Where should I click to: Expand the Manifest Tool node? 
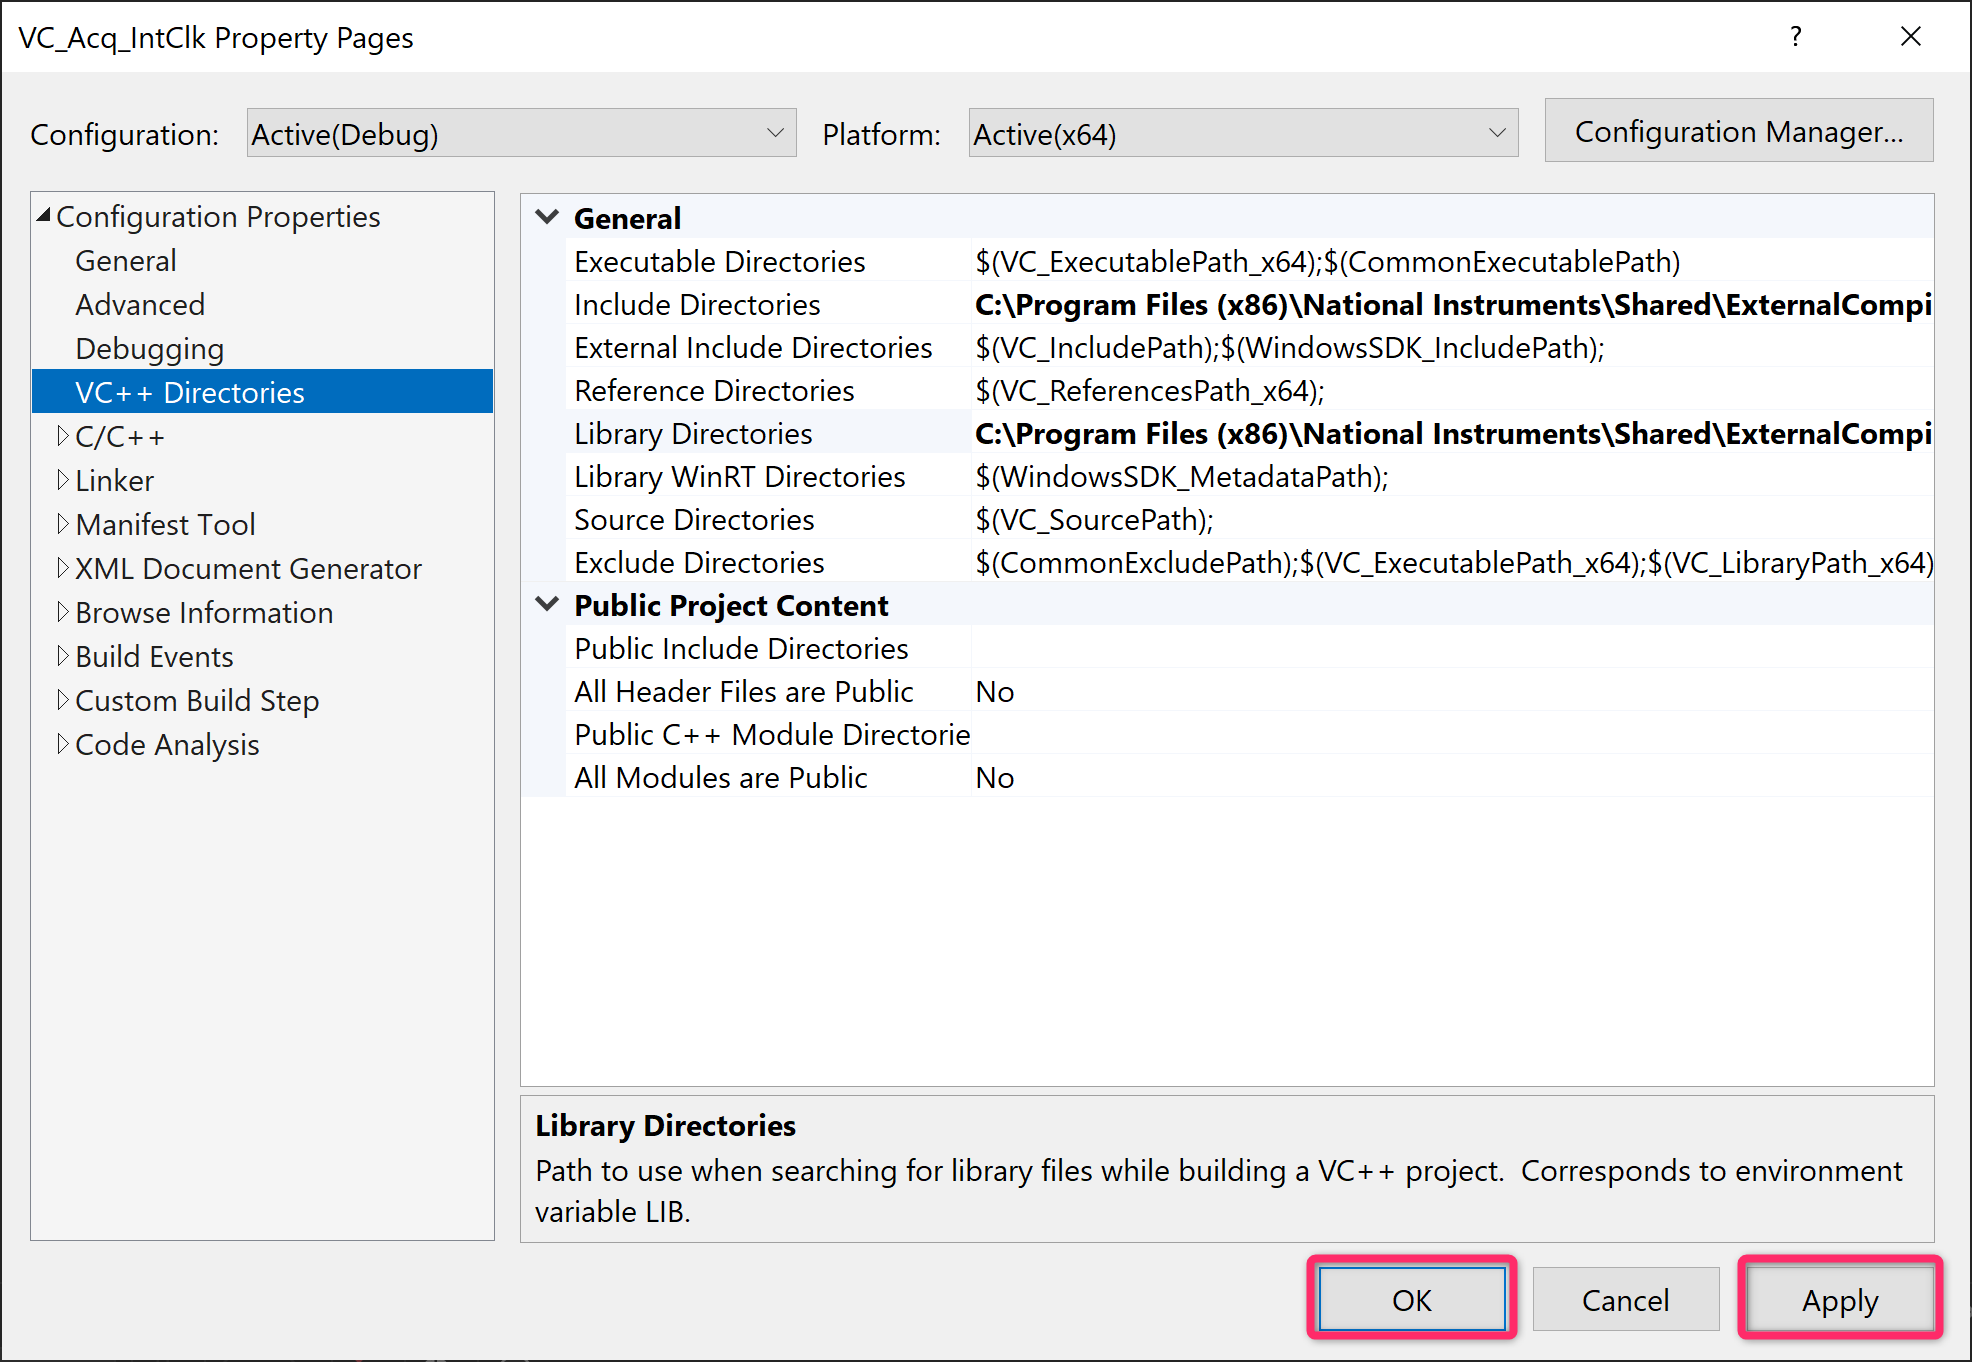[x=63, y=524]
